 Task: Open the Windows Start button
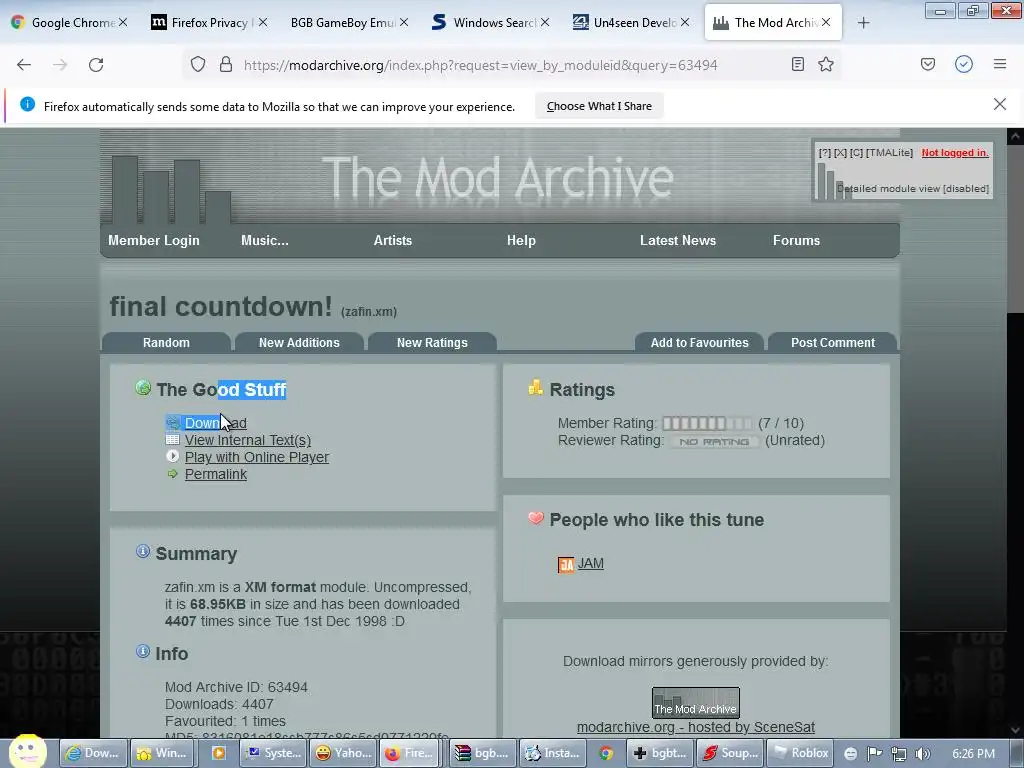click(27, 752)
